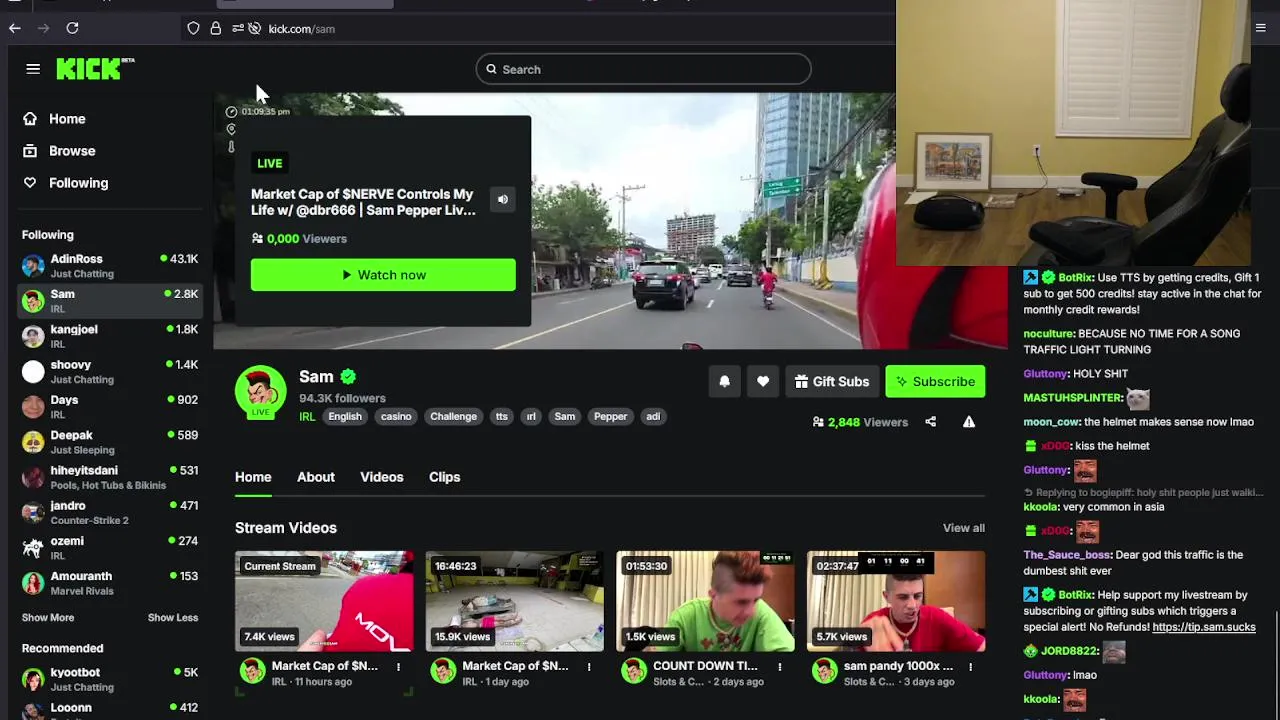Go back with browser back arrow
This screenshot has height=720, width=1280.
point(15,28)
